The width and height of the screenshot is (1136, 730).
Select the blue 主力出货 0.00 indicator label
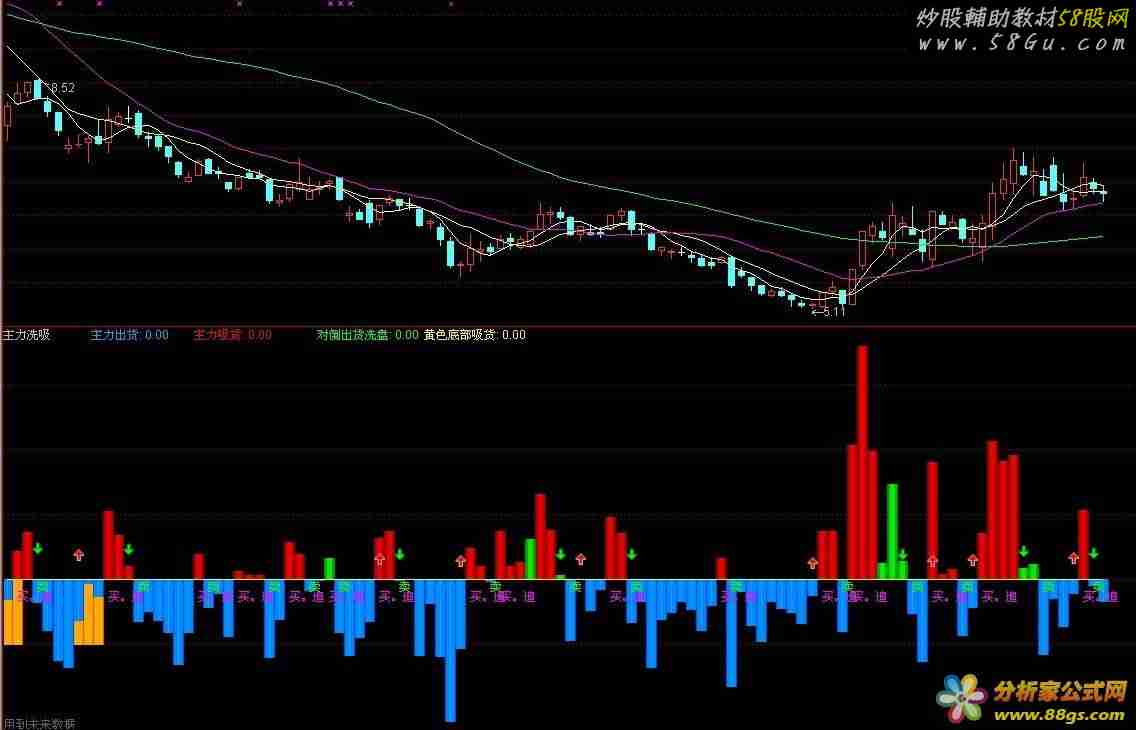tap(129, 335)
